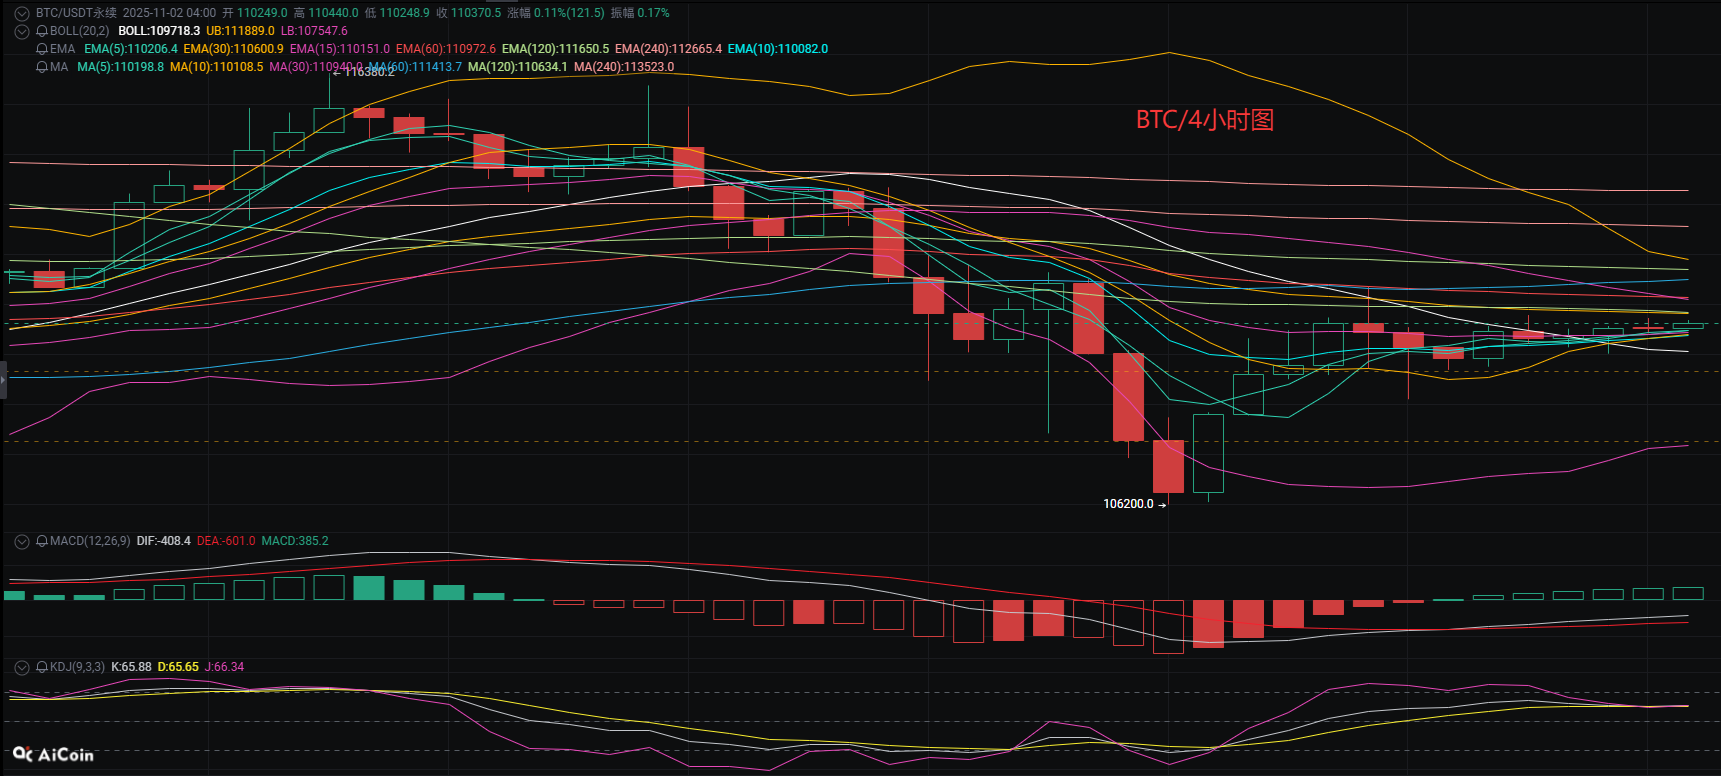Click the MA(240) value legend entry
Viewport: 1721px width, 776px height.
pyautogui.click(x=624, y=67)
